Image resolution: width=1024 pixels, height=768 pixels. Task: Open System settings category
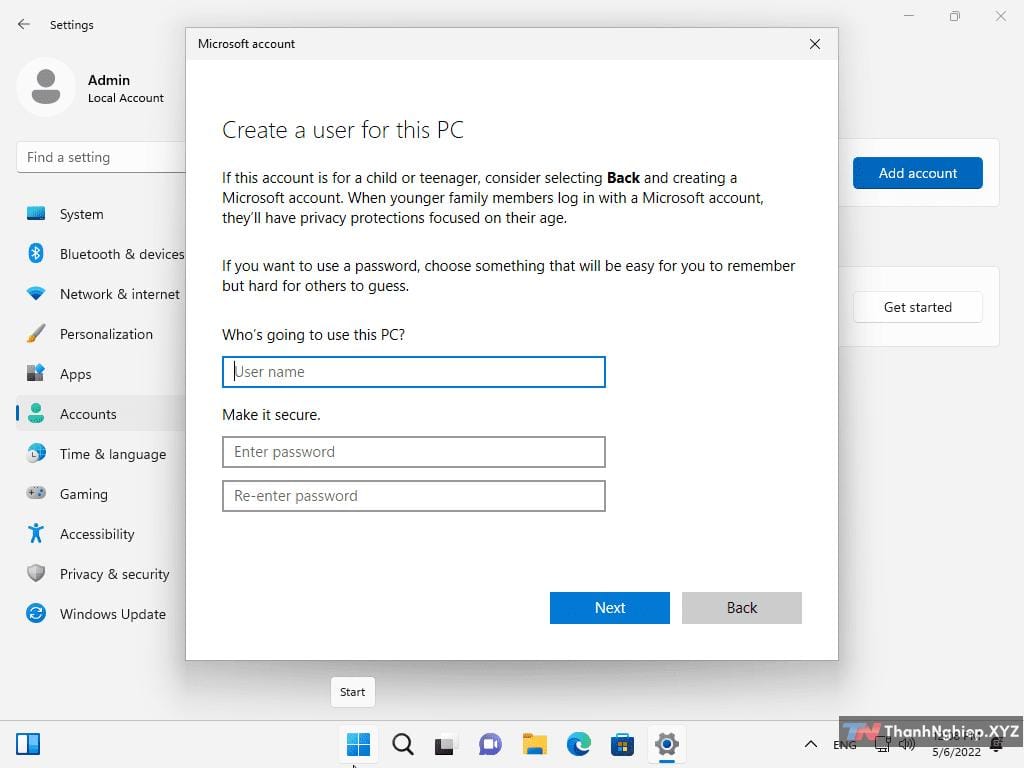tap(101, 214)
